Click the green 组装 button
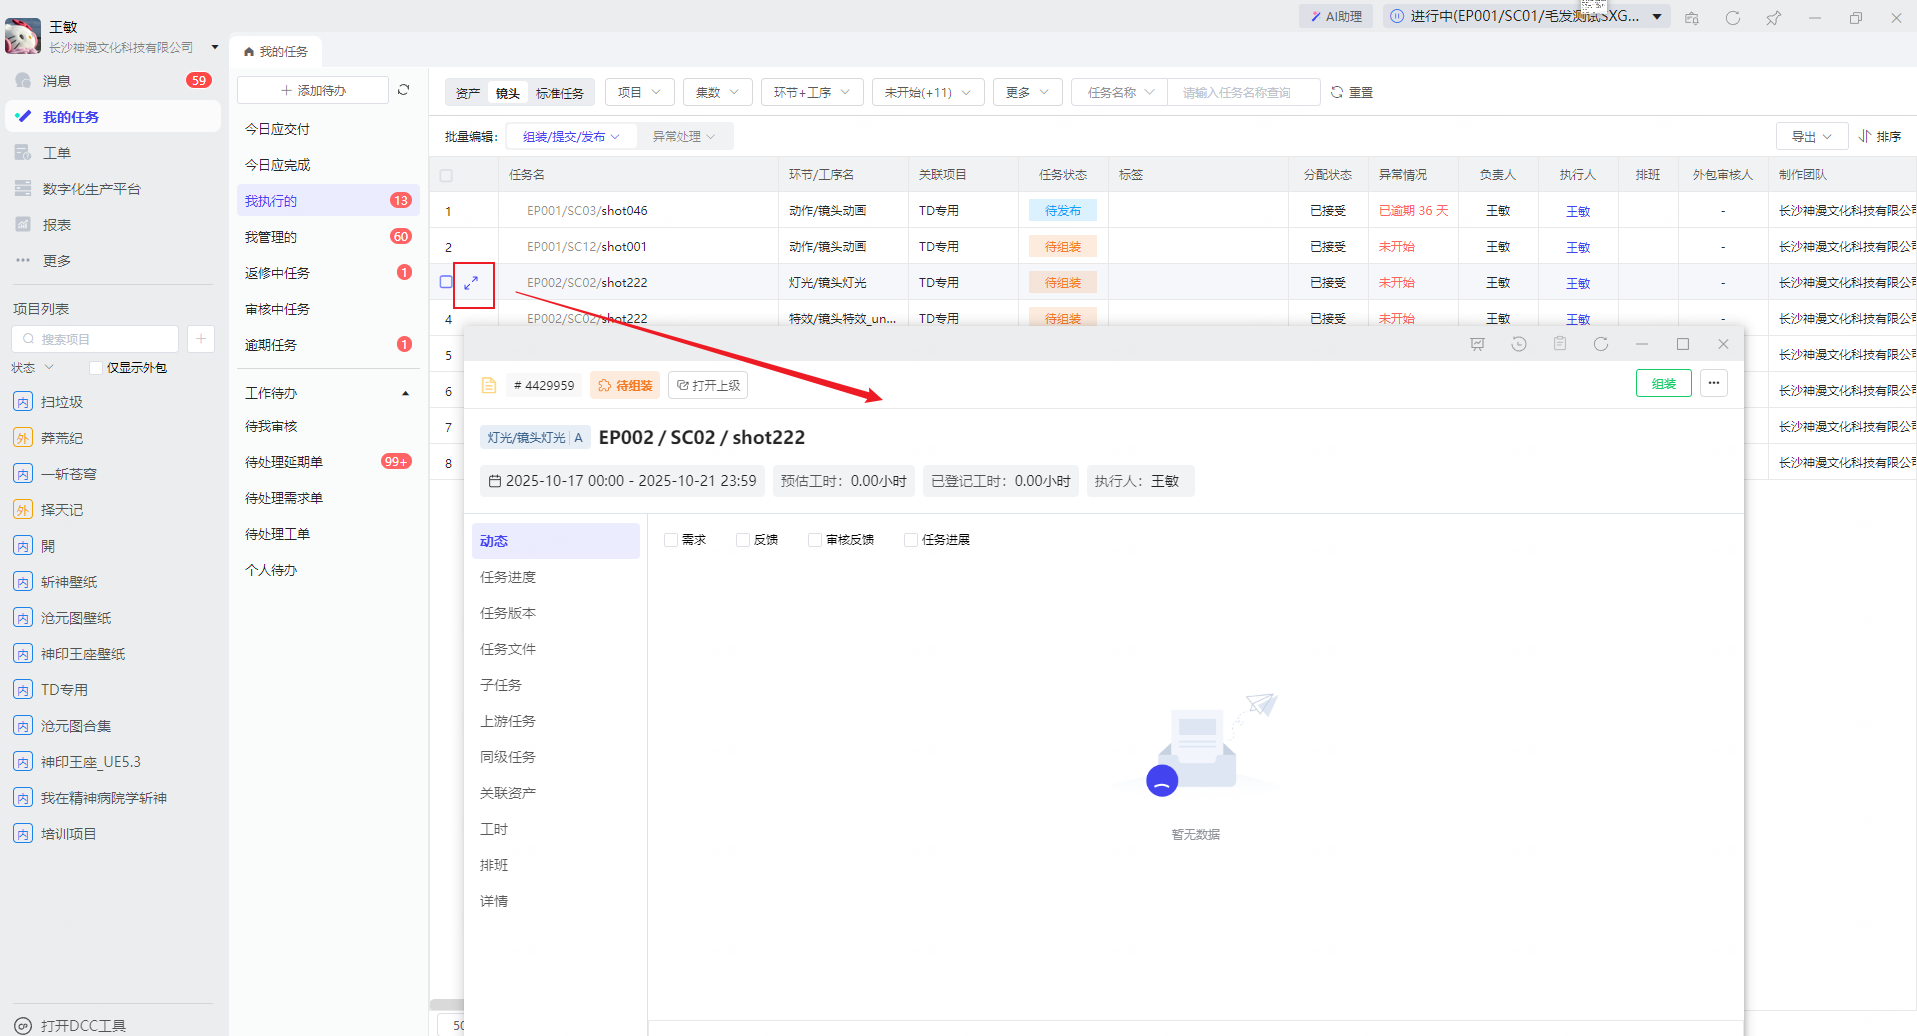Image resolution: width=1917 pixels, height=1036 pixels. [x=1663, y=383]
